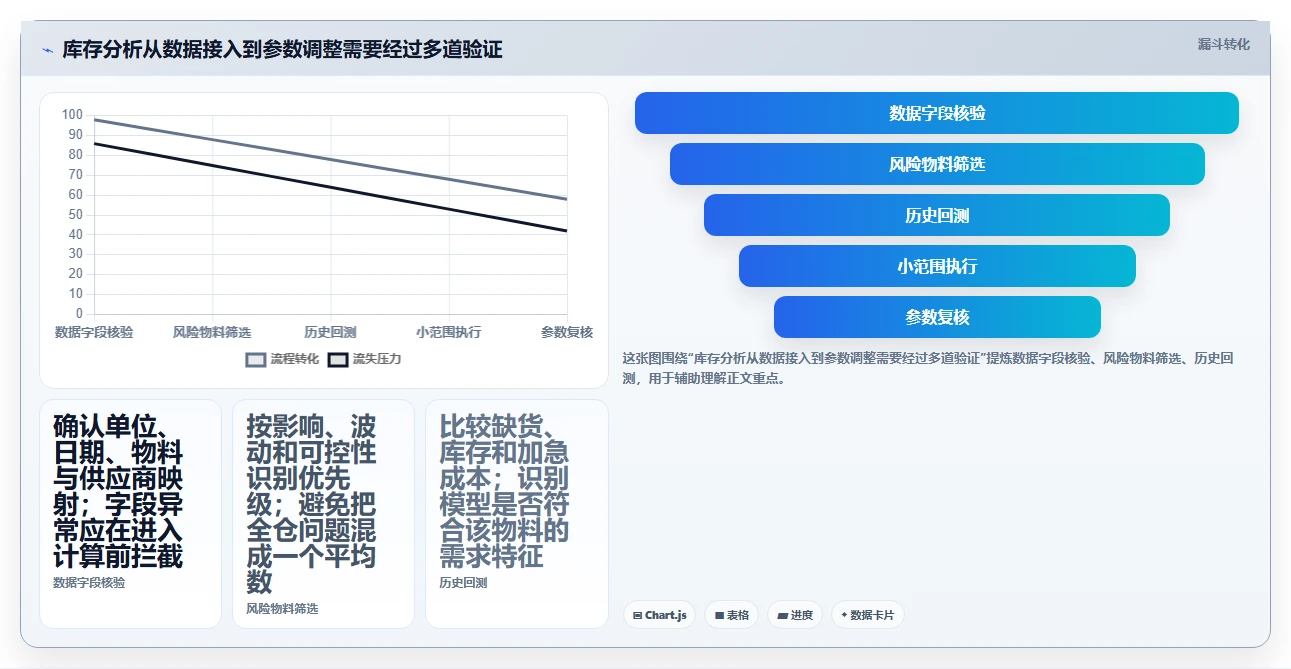Click the icon in the Chart.js chip
The width and height of the screenshot is (1291, 669).
637,616
